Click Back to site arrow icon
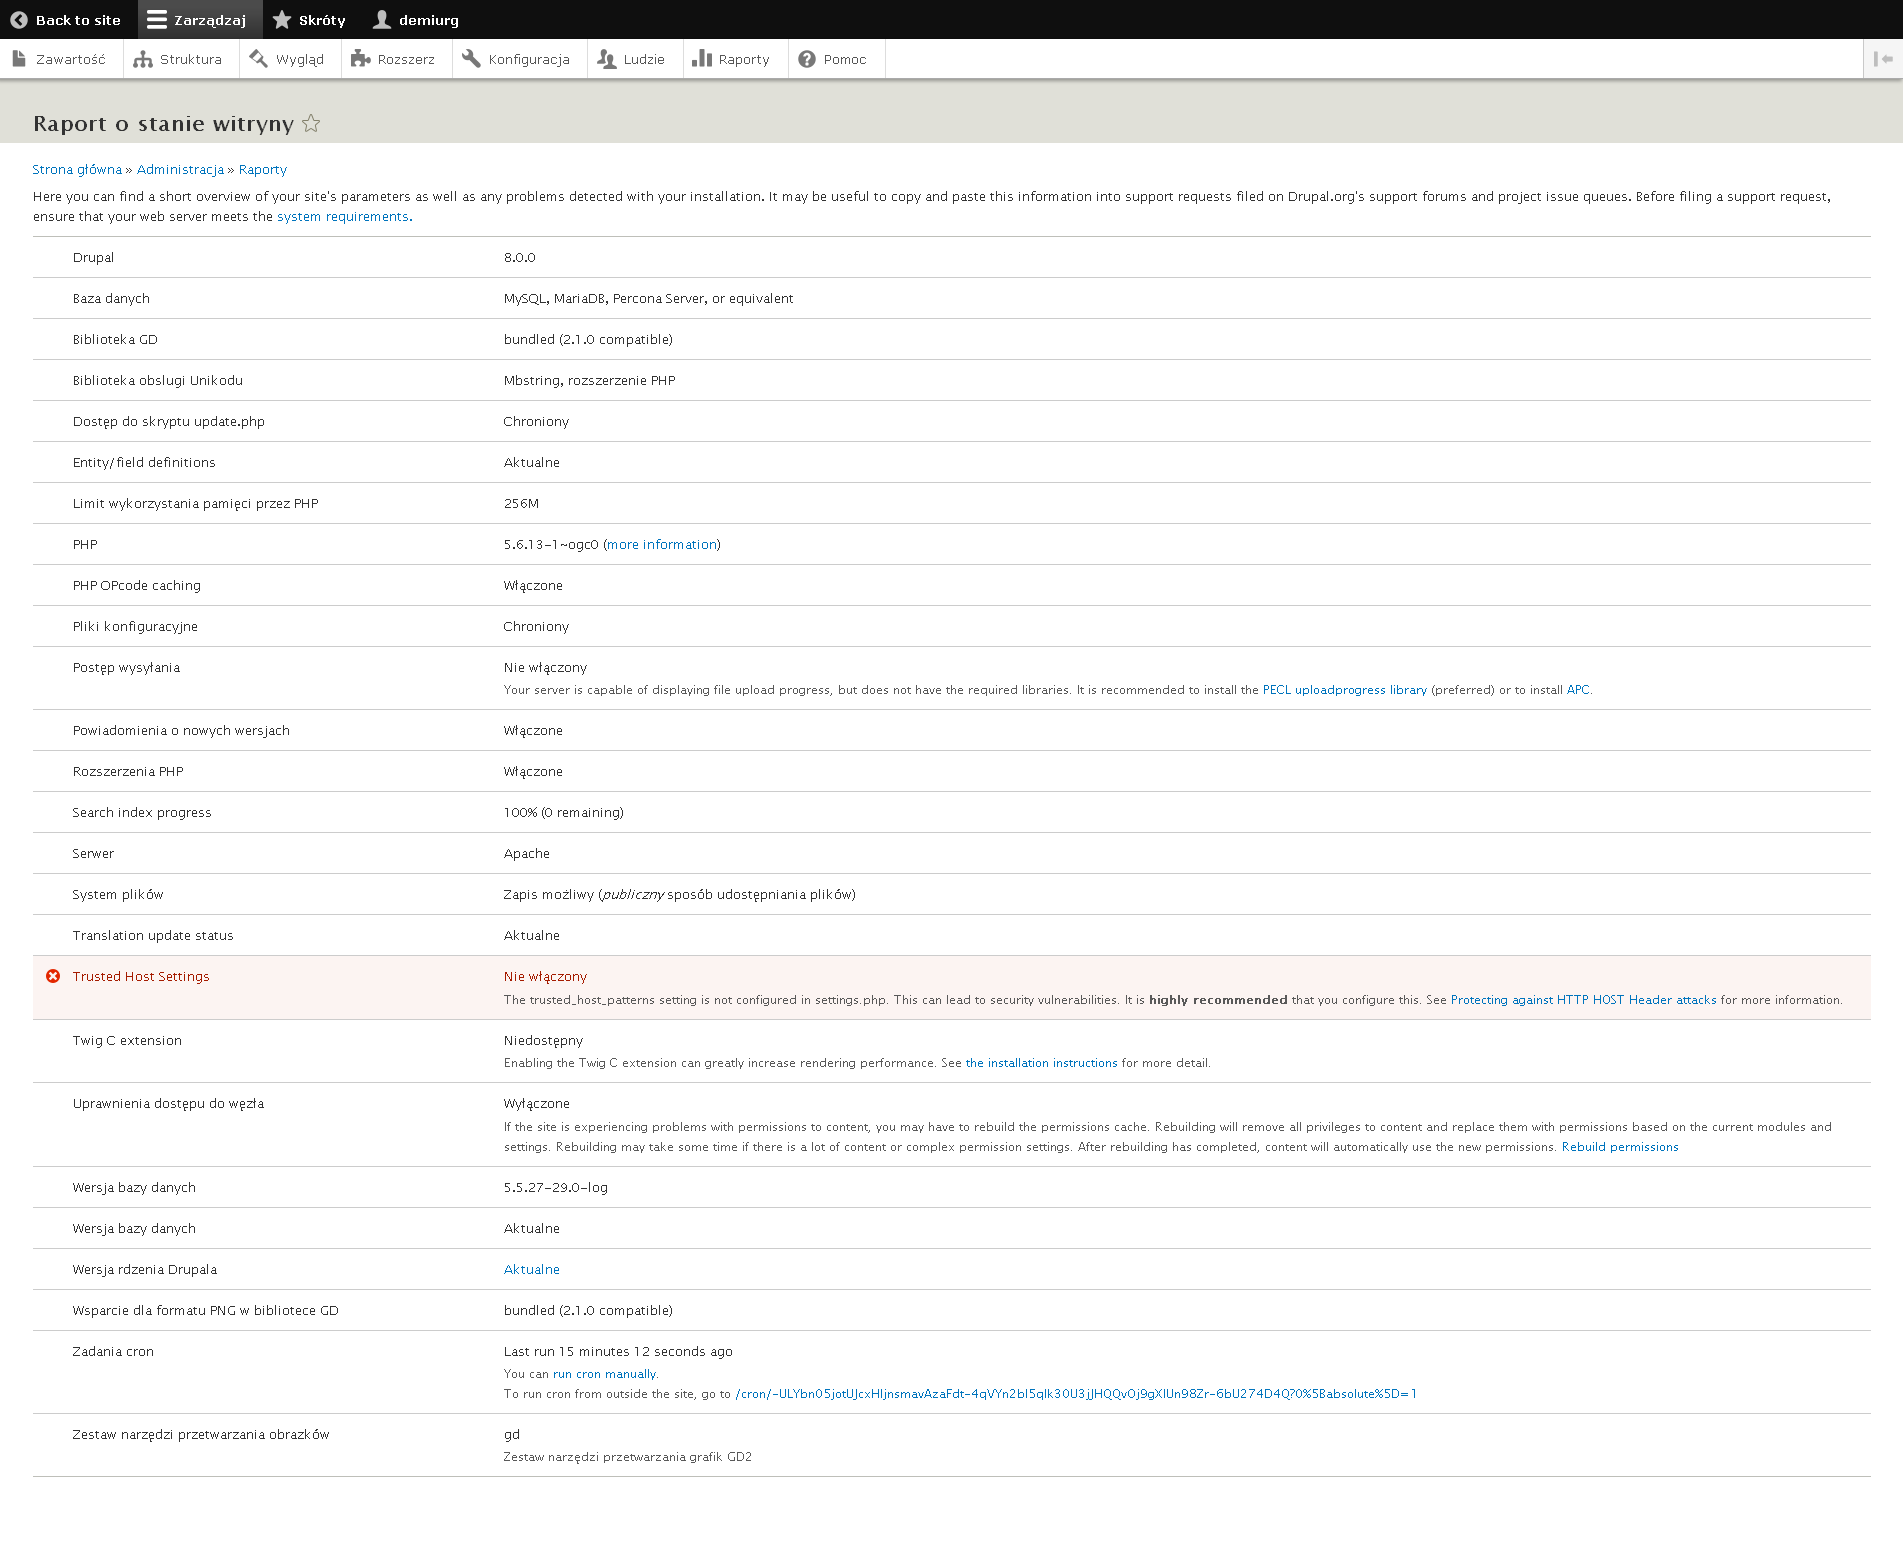 coord(17,19)
